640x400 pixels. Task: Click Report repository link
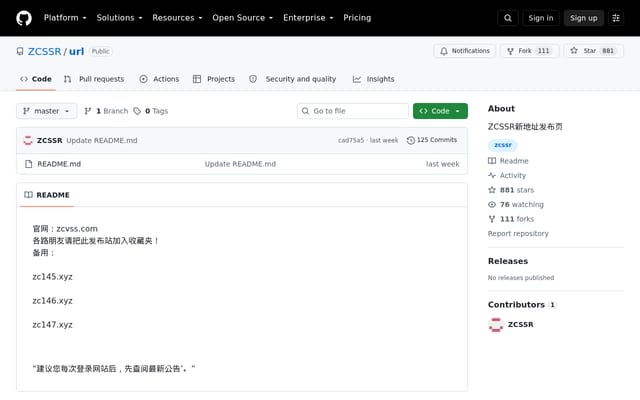click(518, 233)
